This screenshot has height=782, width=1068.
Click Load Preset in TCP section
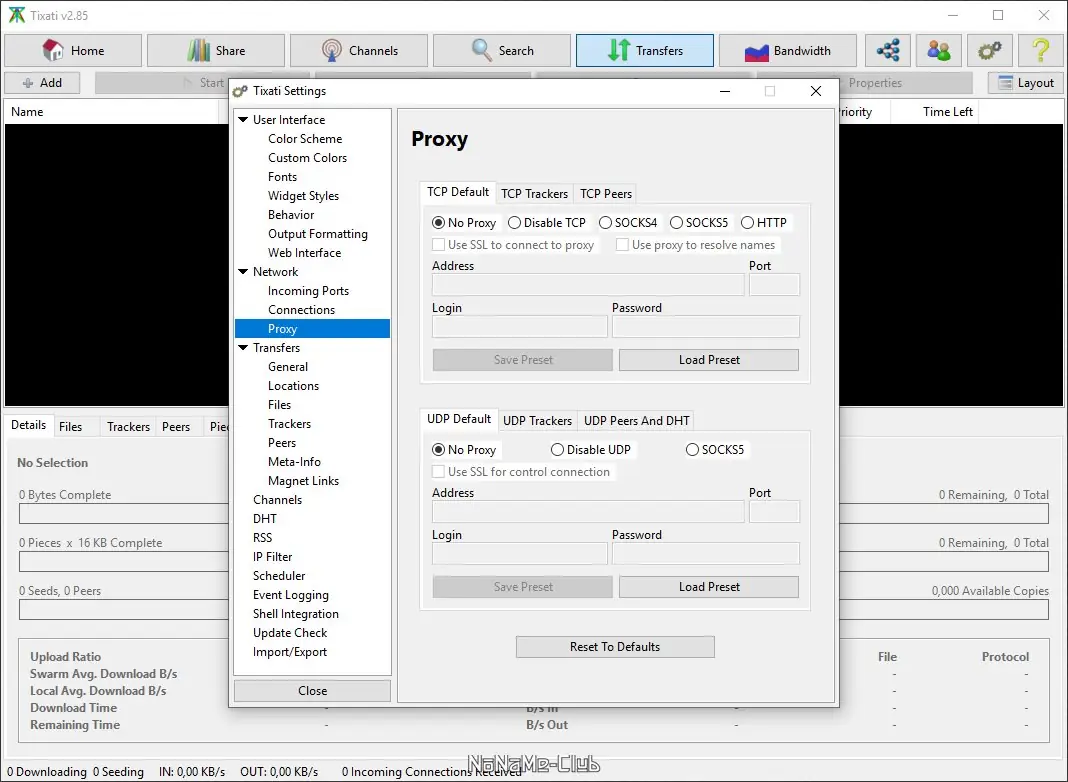pos(709,360)
